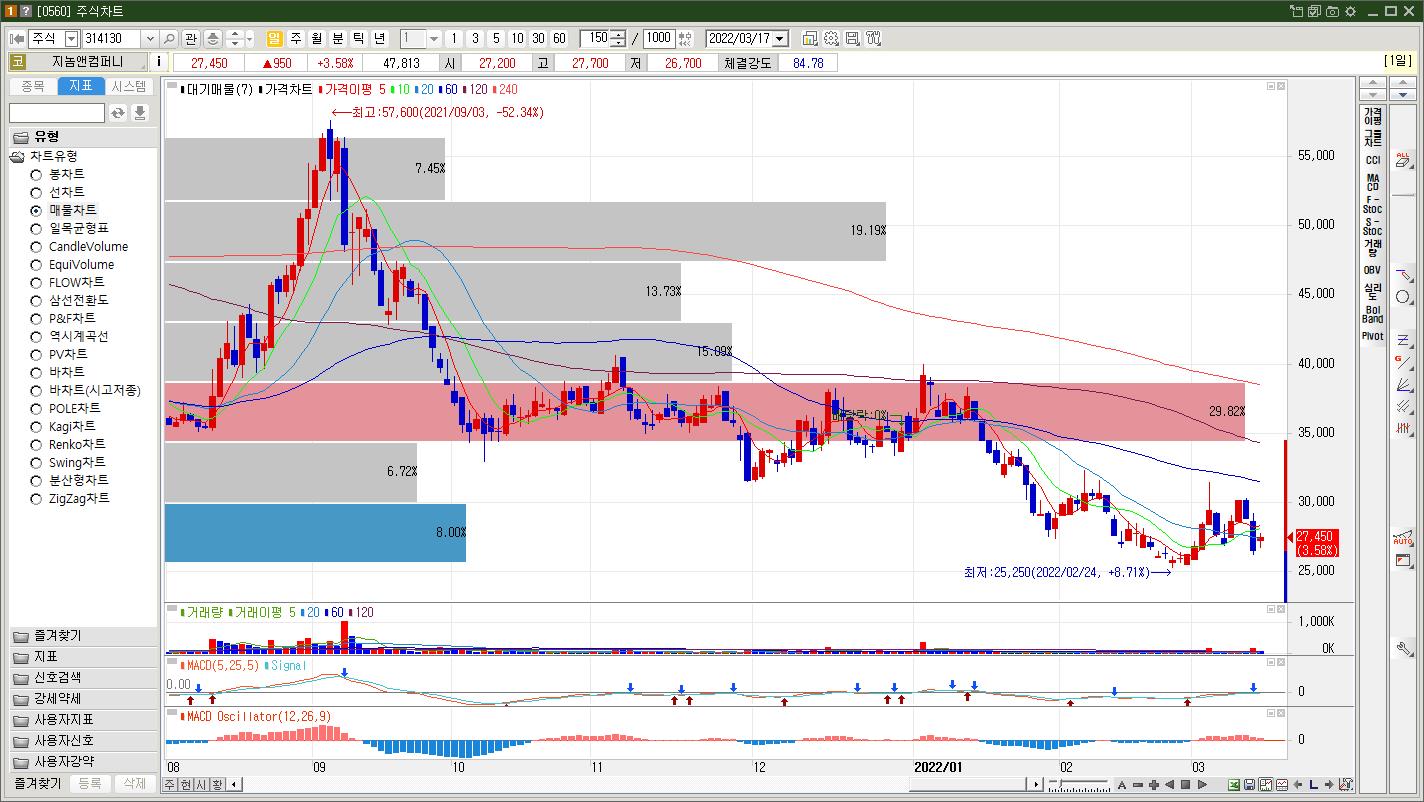Open chart settings gear in toolbar
Image resolution: width=1424 pixels, height=802 pixels.
click(x=831, y=39)
